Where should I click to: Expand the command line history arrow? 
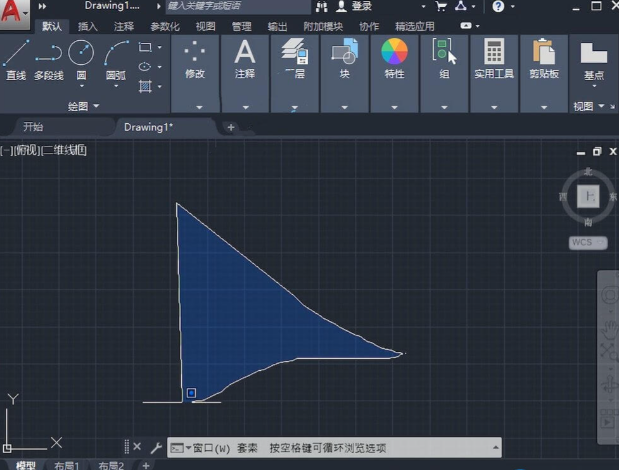click(x=495, y=448)
